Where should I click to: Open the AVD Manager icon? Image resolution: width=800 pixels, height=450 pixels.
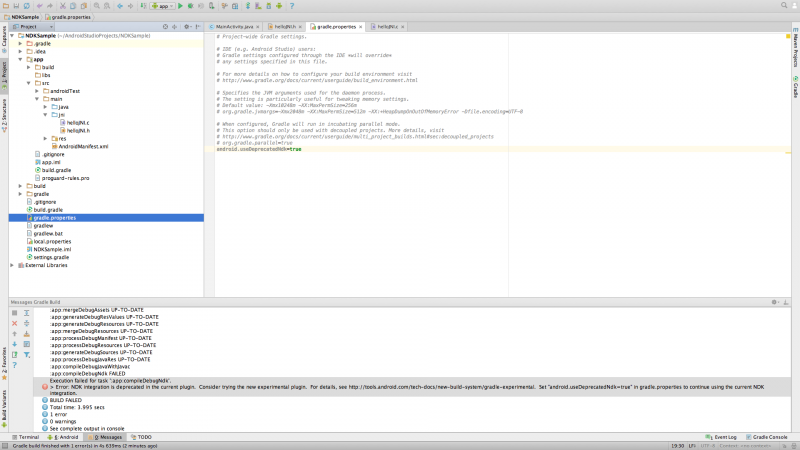(258, 6)
